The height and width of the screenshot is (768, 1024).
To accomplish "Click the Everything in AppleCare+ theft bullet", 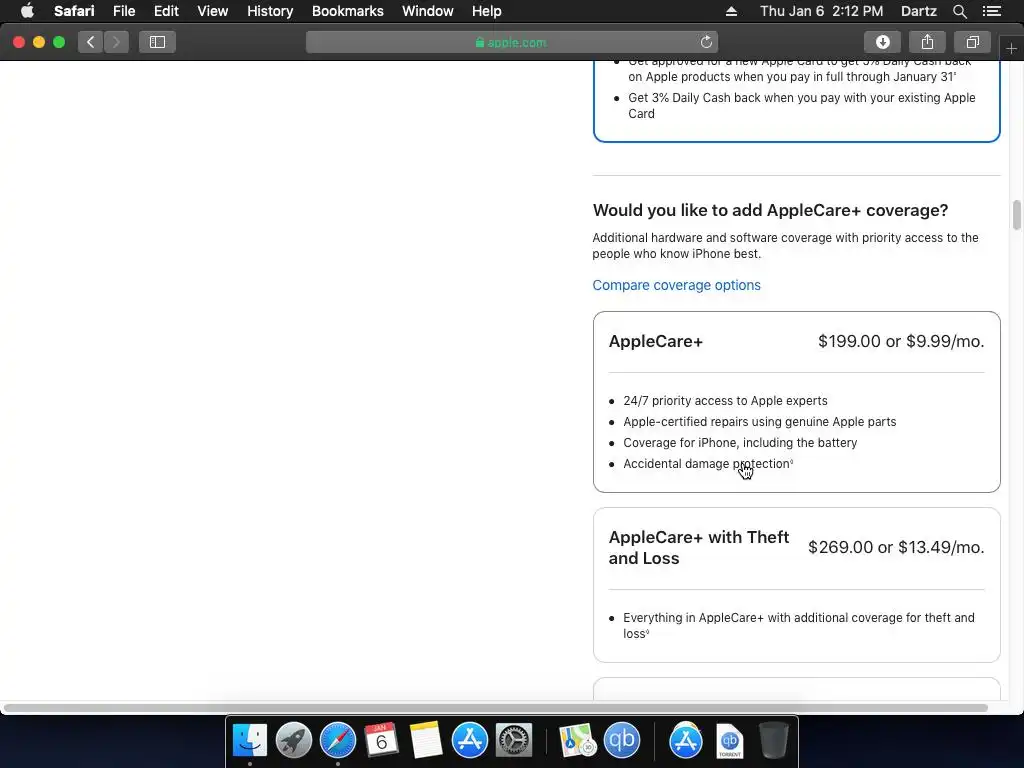I will 799,626.
